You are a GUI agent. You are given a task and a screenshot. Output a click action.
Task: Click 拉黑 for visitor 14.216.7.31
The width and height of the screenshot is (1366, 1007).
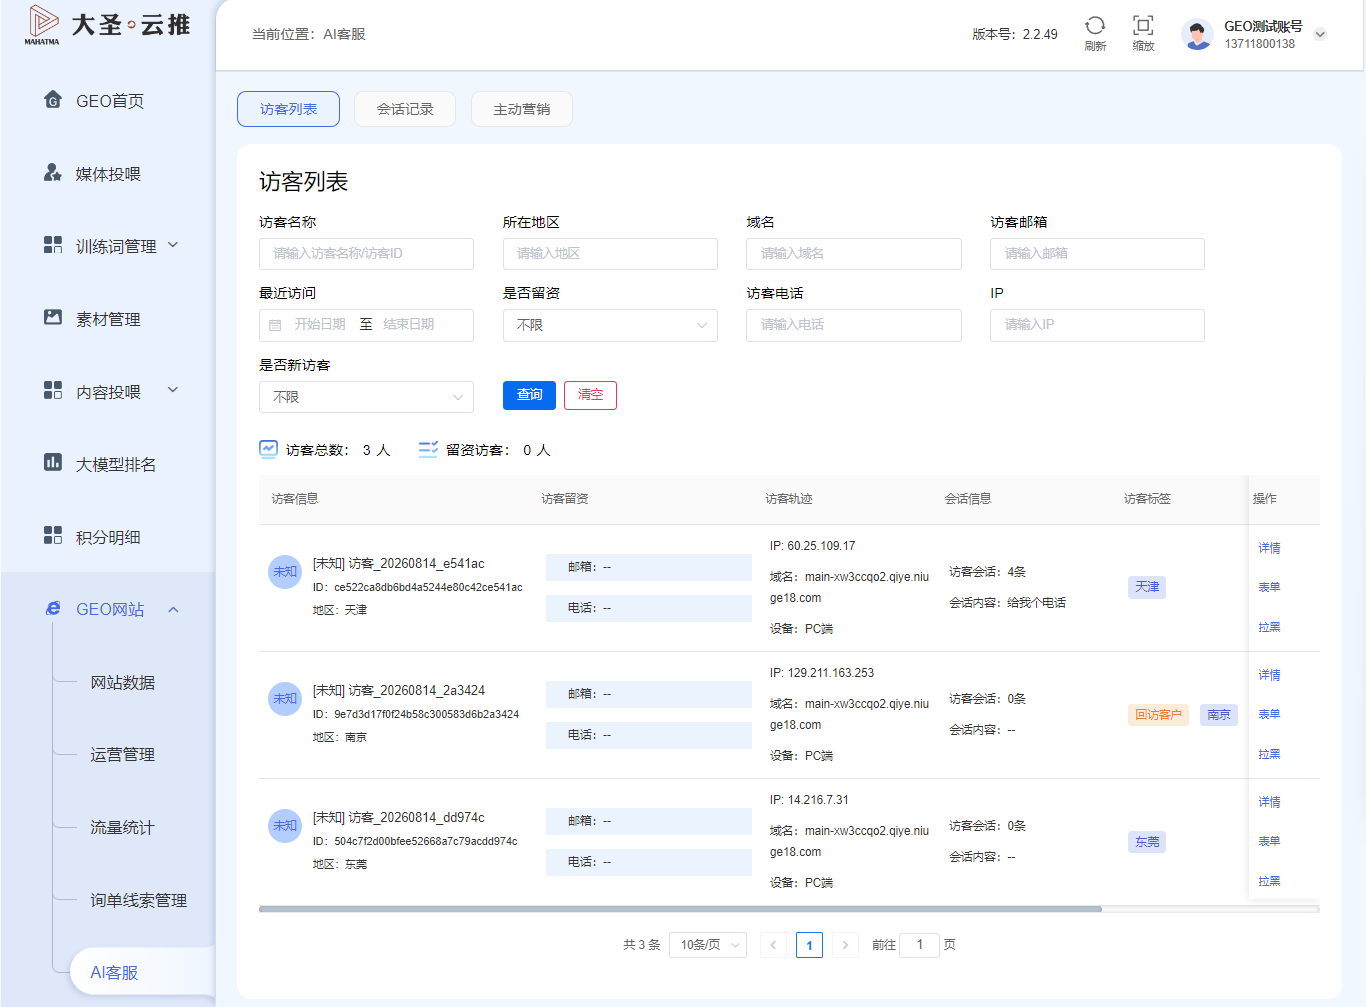click(1269, 881)
